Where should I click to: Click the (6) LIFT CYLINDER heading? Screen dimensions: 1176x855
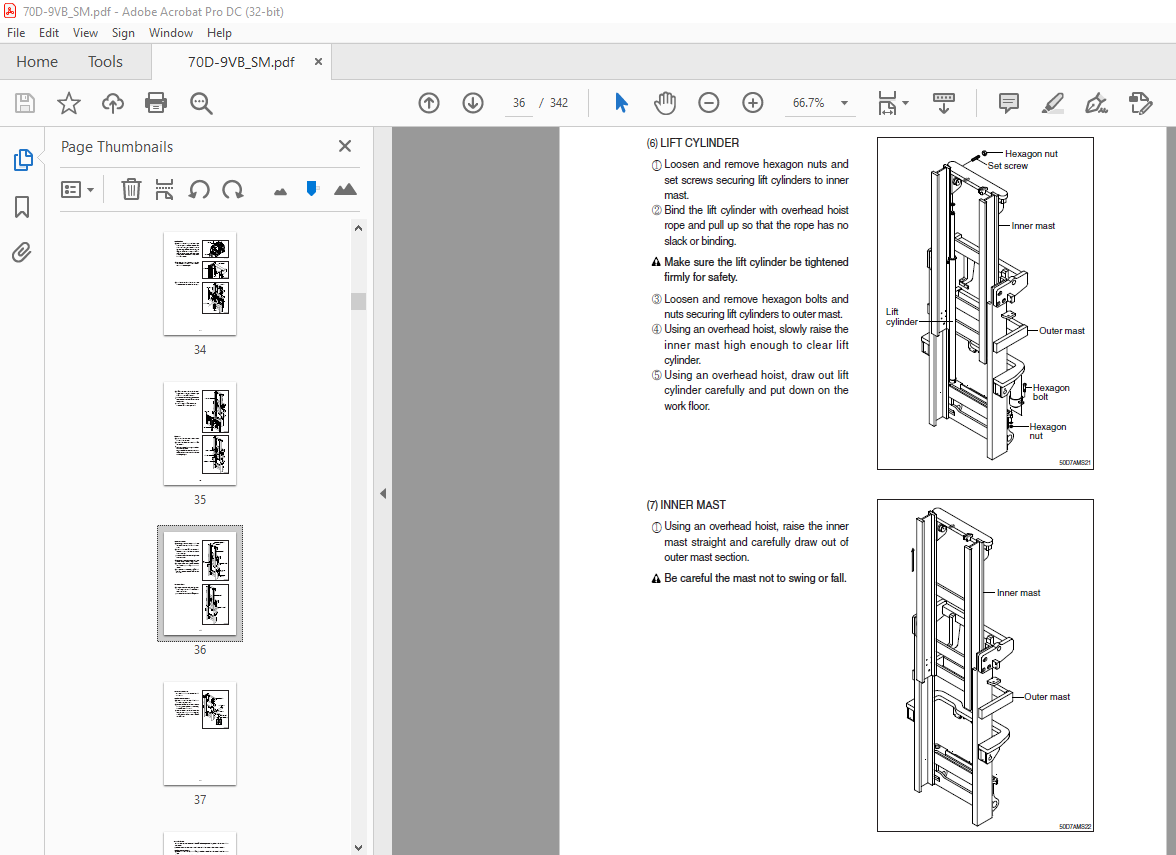tap(692, 142)
